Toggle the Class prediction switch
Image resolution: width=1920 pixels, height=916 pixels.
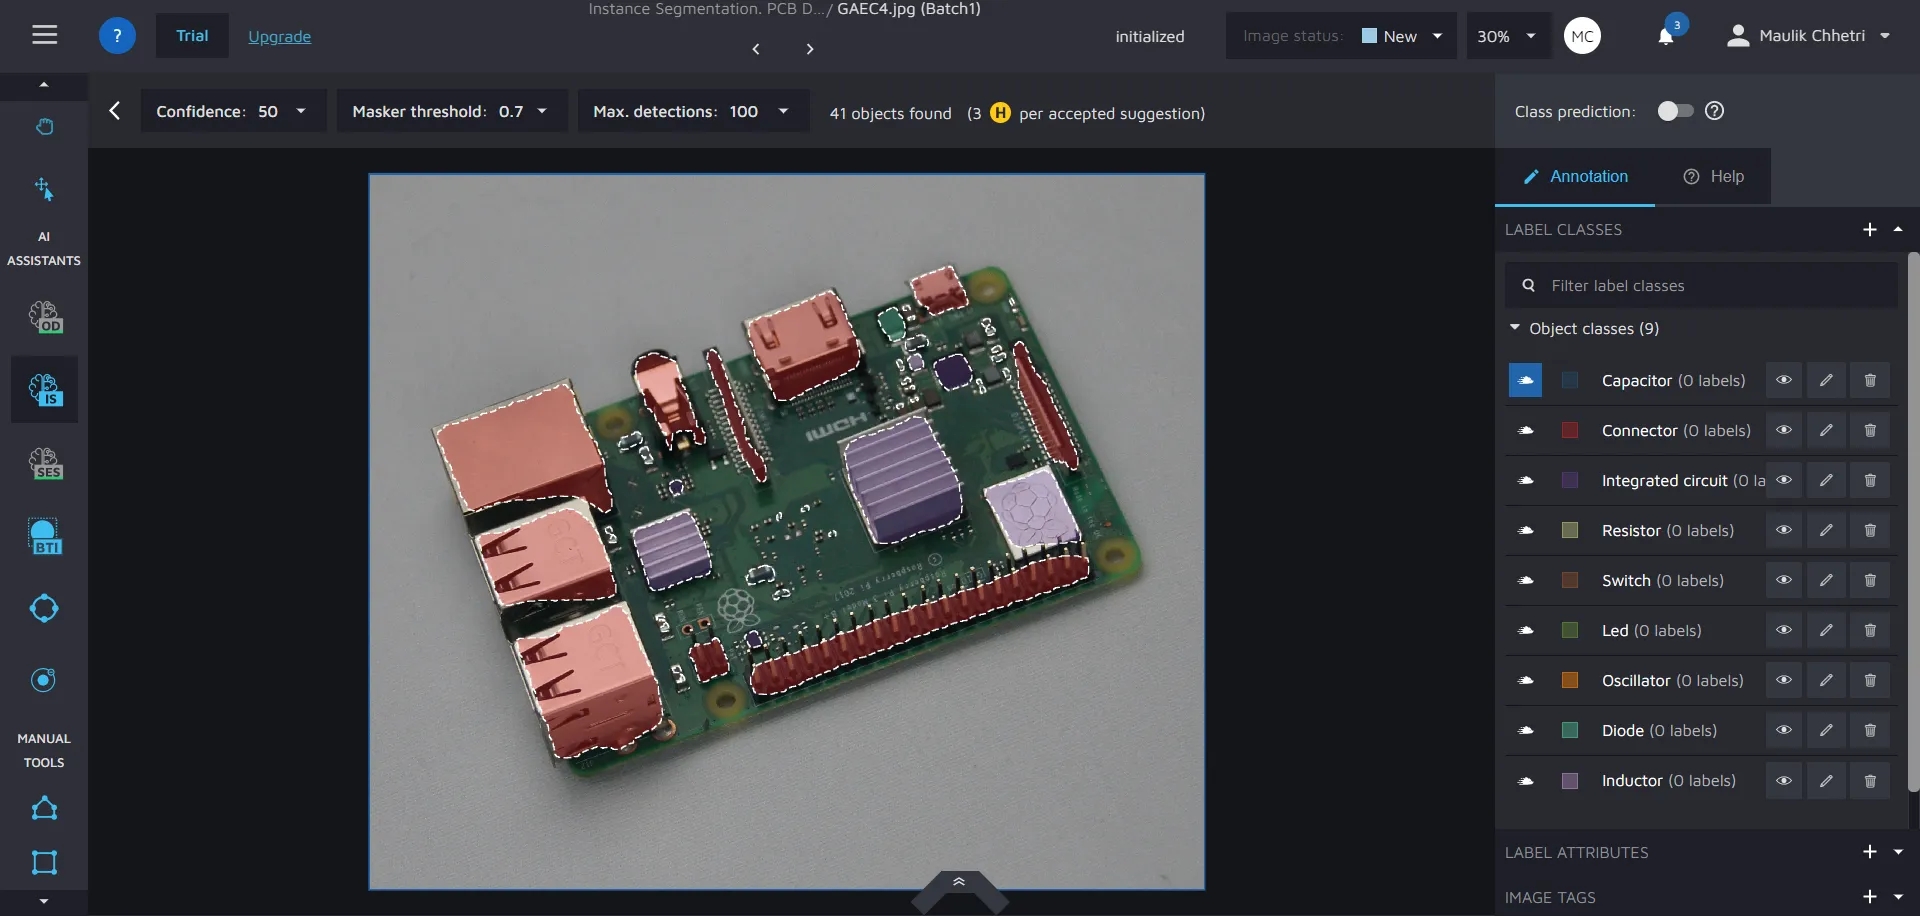point(1675,111)
